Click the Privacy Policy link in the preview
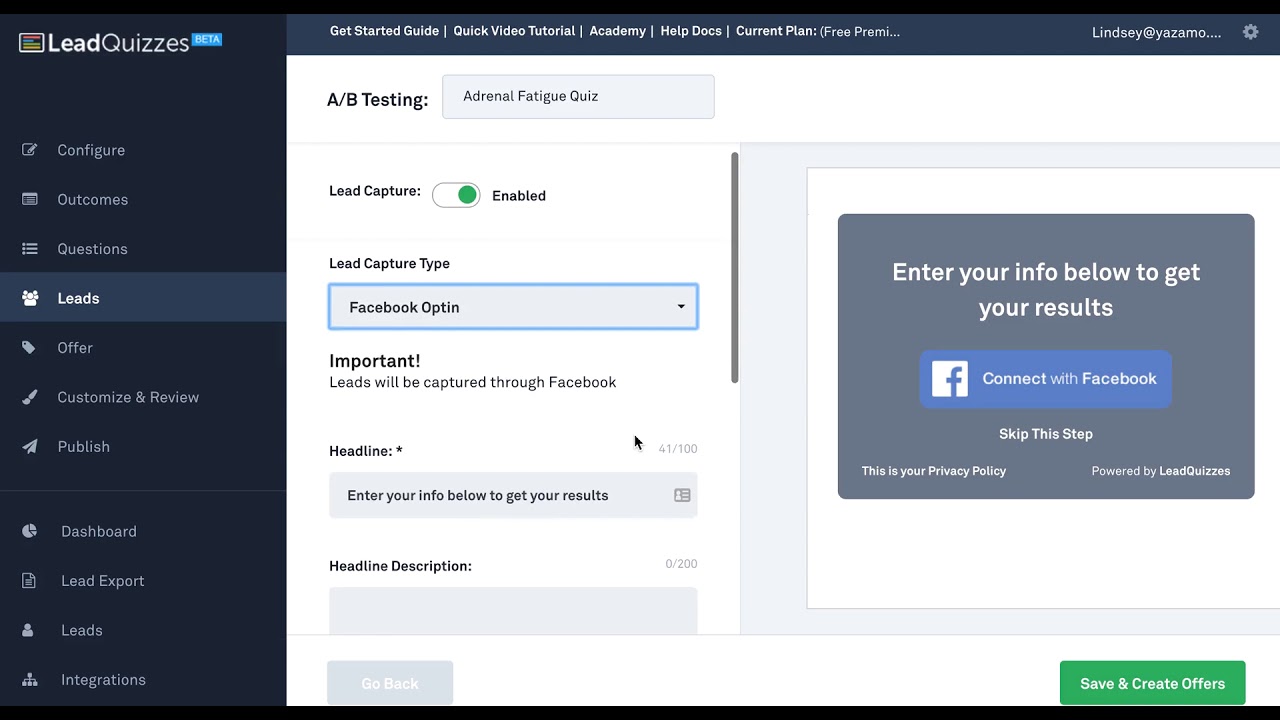The width and height of the screenshot is (1280, 720). [934, 471]
